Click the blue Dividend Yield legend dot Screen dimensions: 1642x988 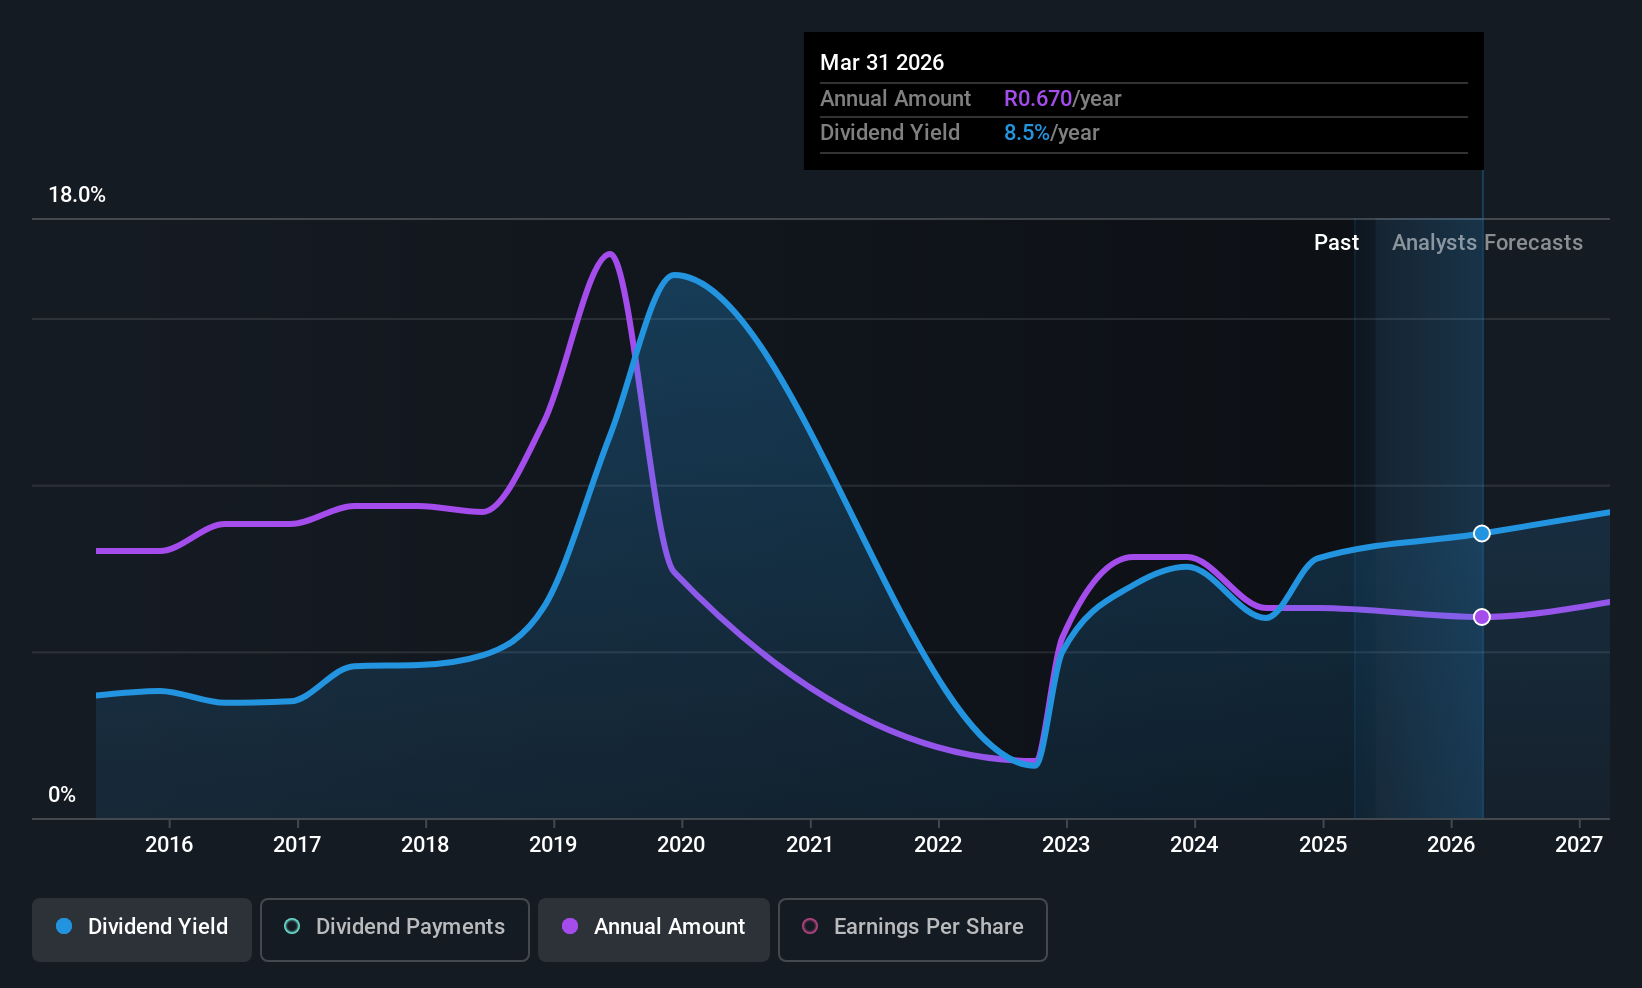(64, 926)
